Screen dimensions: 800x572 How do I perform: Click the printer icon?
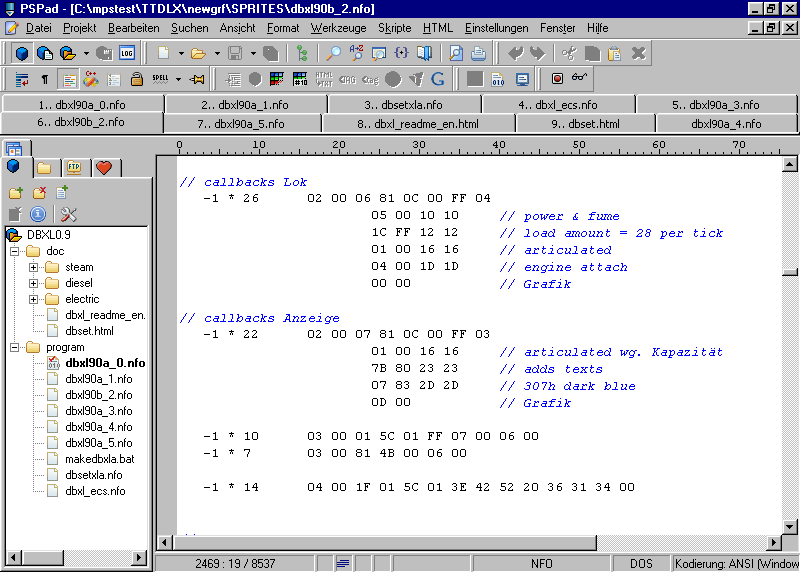pyautogui.click(x=479, y=53)
